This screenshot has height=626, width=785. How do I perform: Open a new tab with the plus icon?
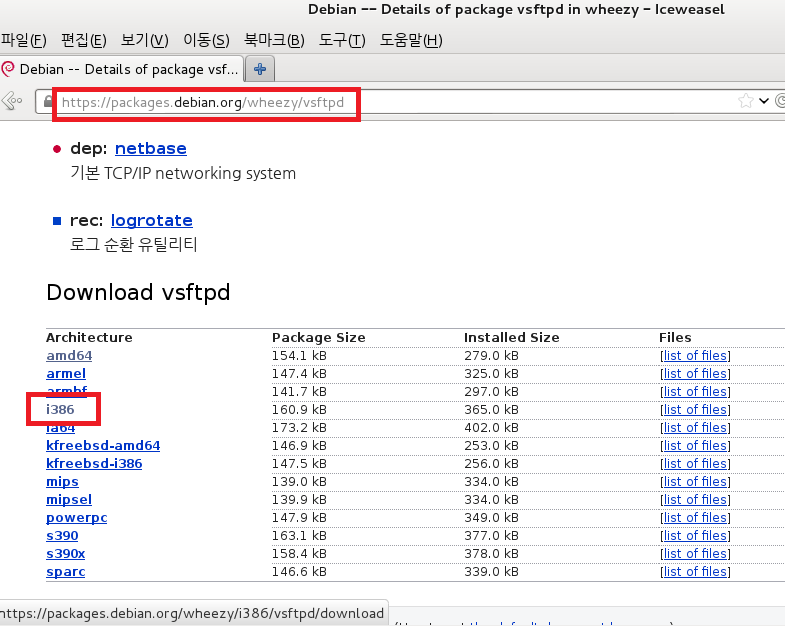260,69
